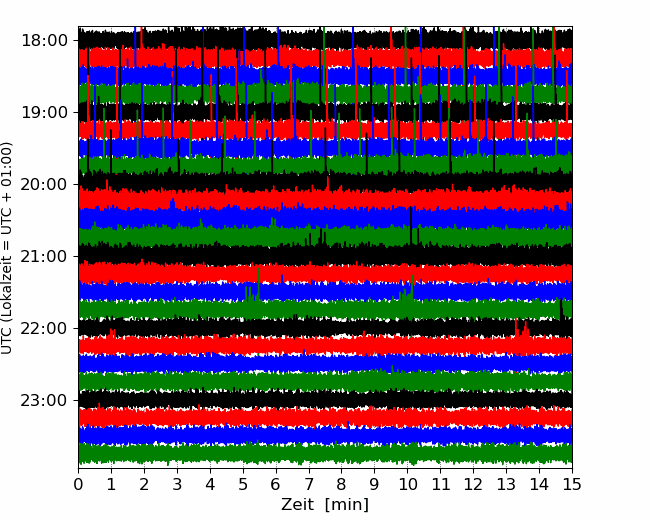Click the x-axis tick label 9

tap(375, 484)
